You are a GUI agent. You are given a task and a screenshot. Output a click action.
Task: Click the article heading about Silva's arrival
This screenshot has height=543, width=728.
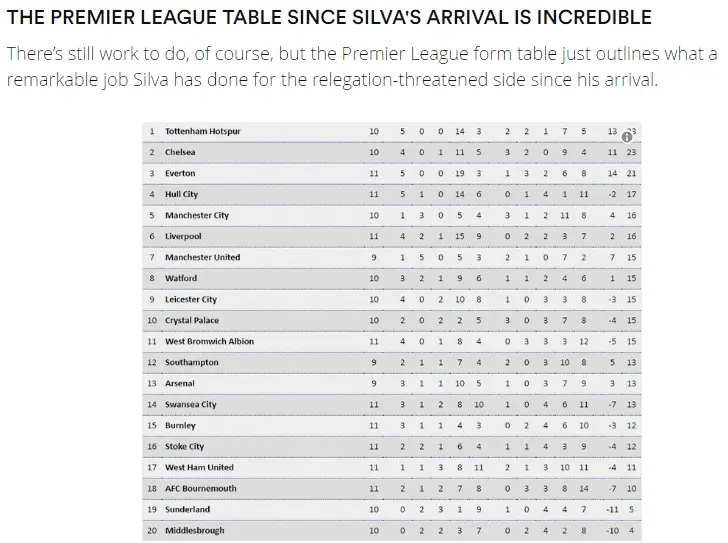click(329, 18)
